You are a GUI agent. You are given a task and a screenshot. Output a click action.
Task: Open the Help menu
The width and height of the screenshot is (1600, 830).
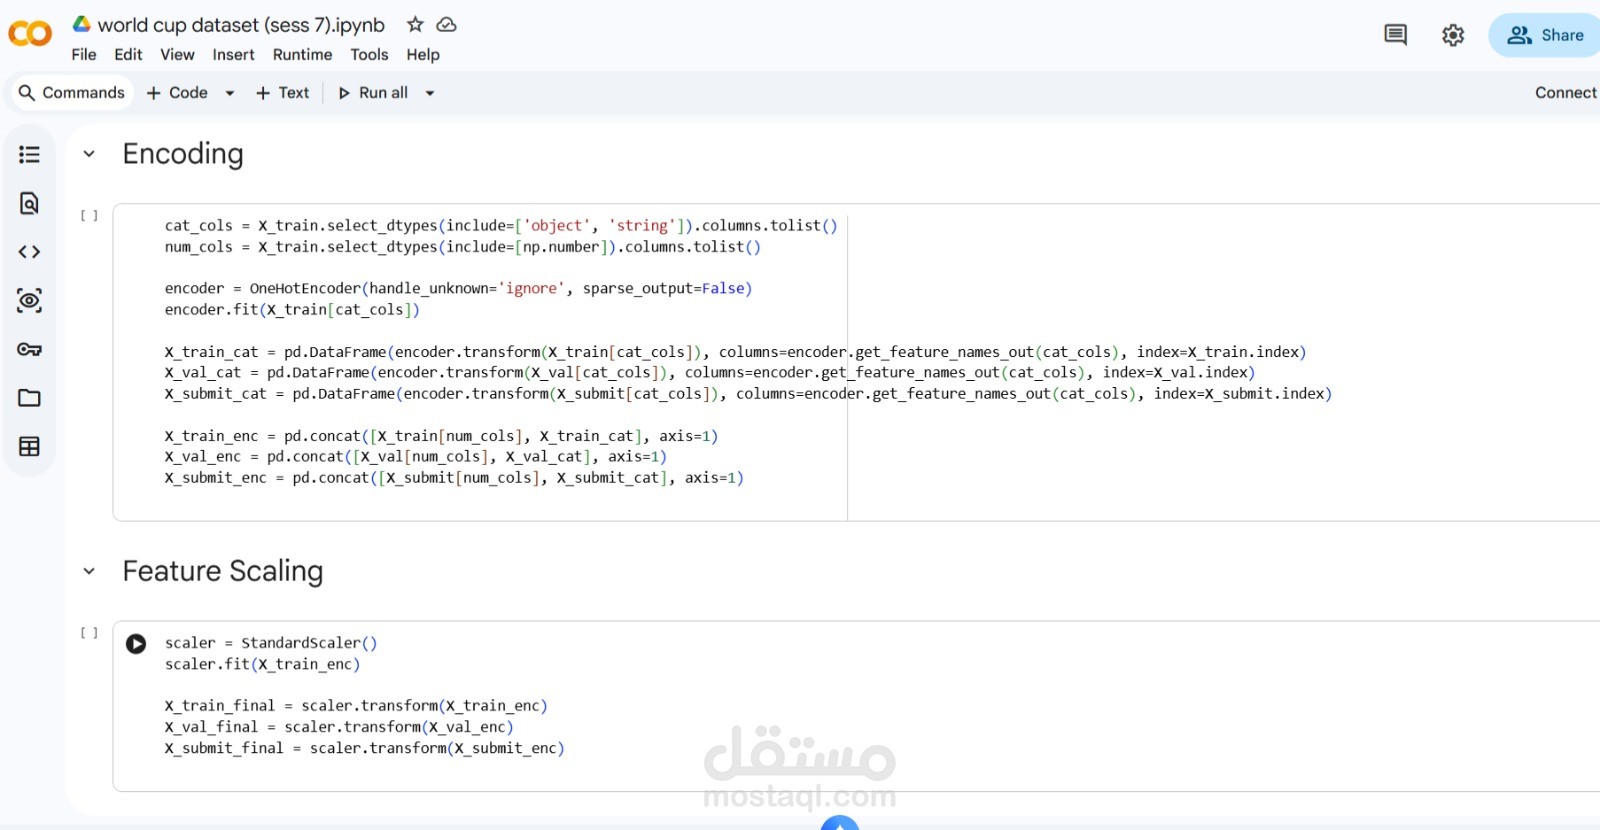point(423,55)
